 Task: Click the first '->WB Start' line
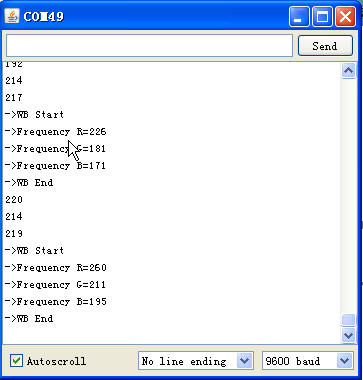click(x=34, y=115)
